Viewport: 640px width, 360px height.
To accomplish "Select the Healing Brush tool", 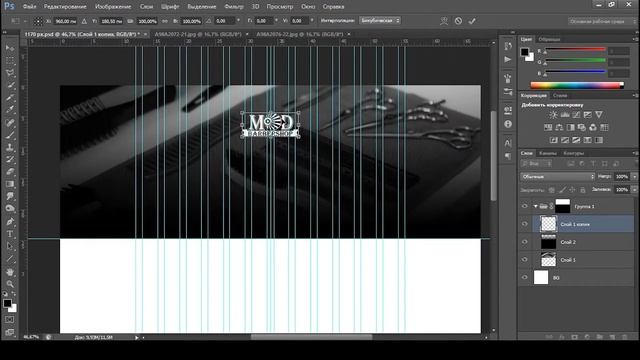I will pos(10,123).
